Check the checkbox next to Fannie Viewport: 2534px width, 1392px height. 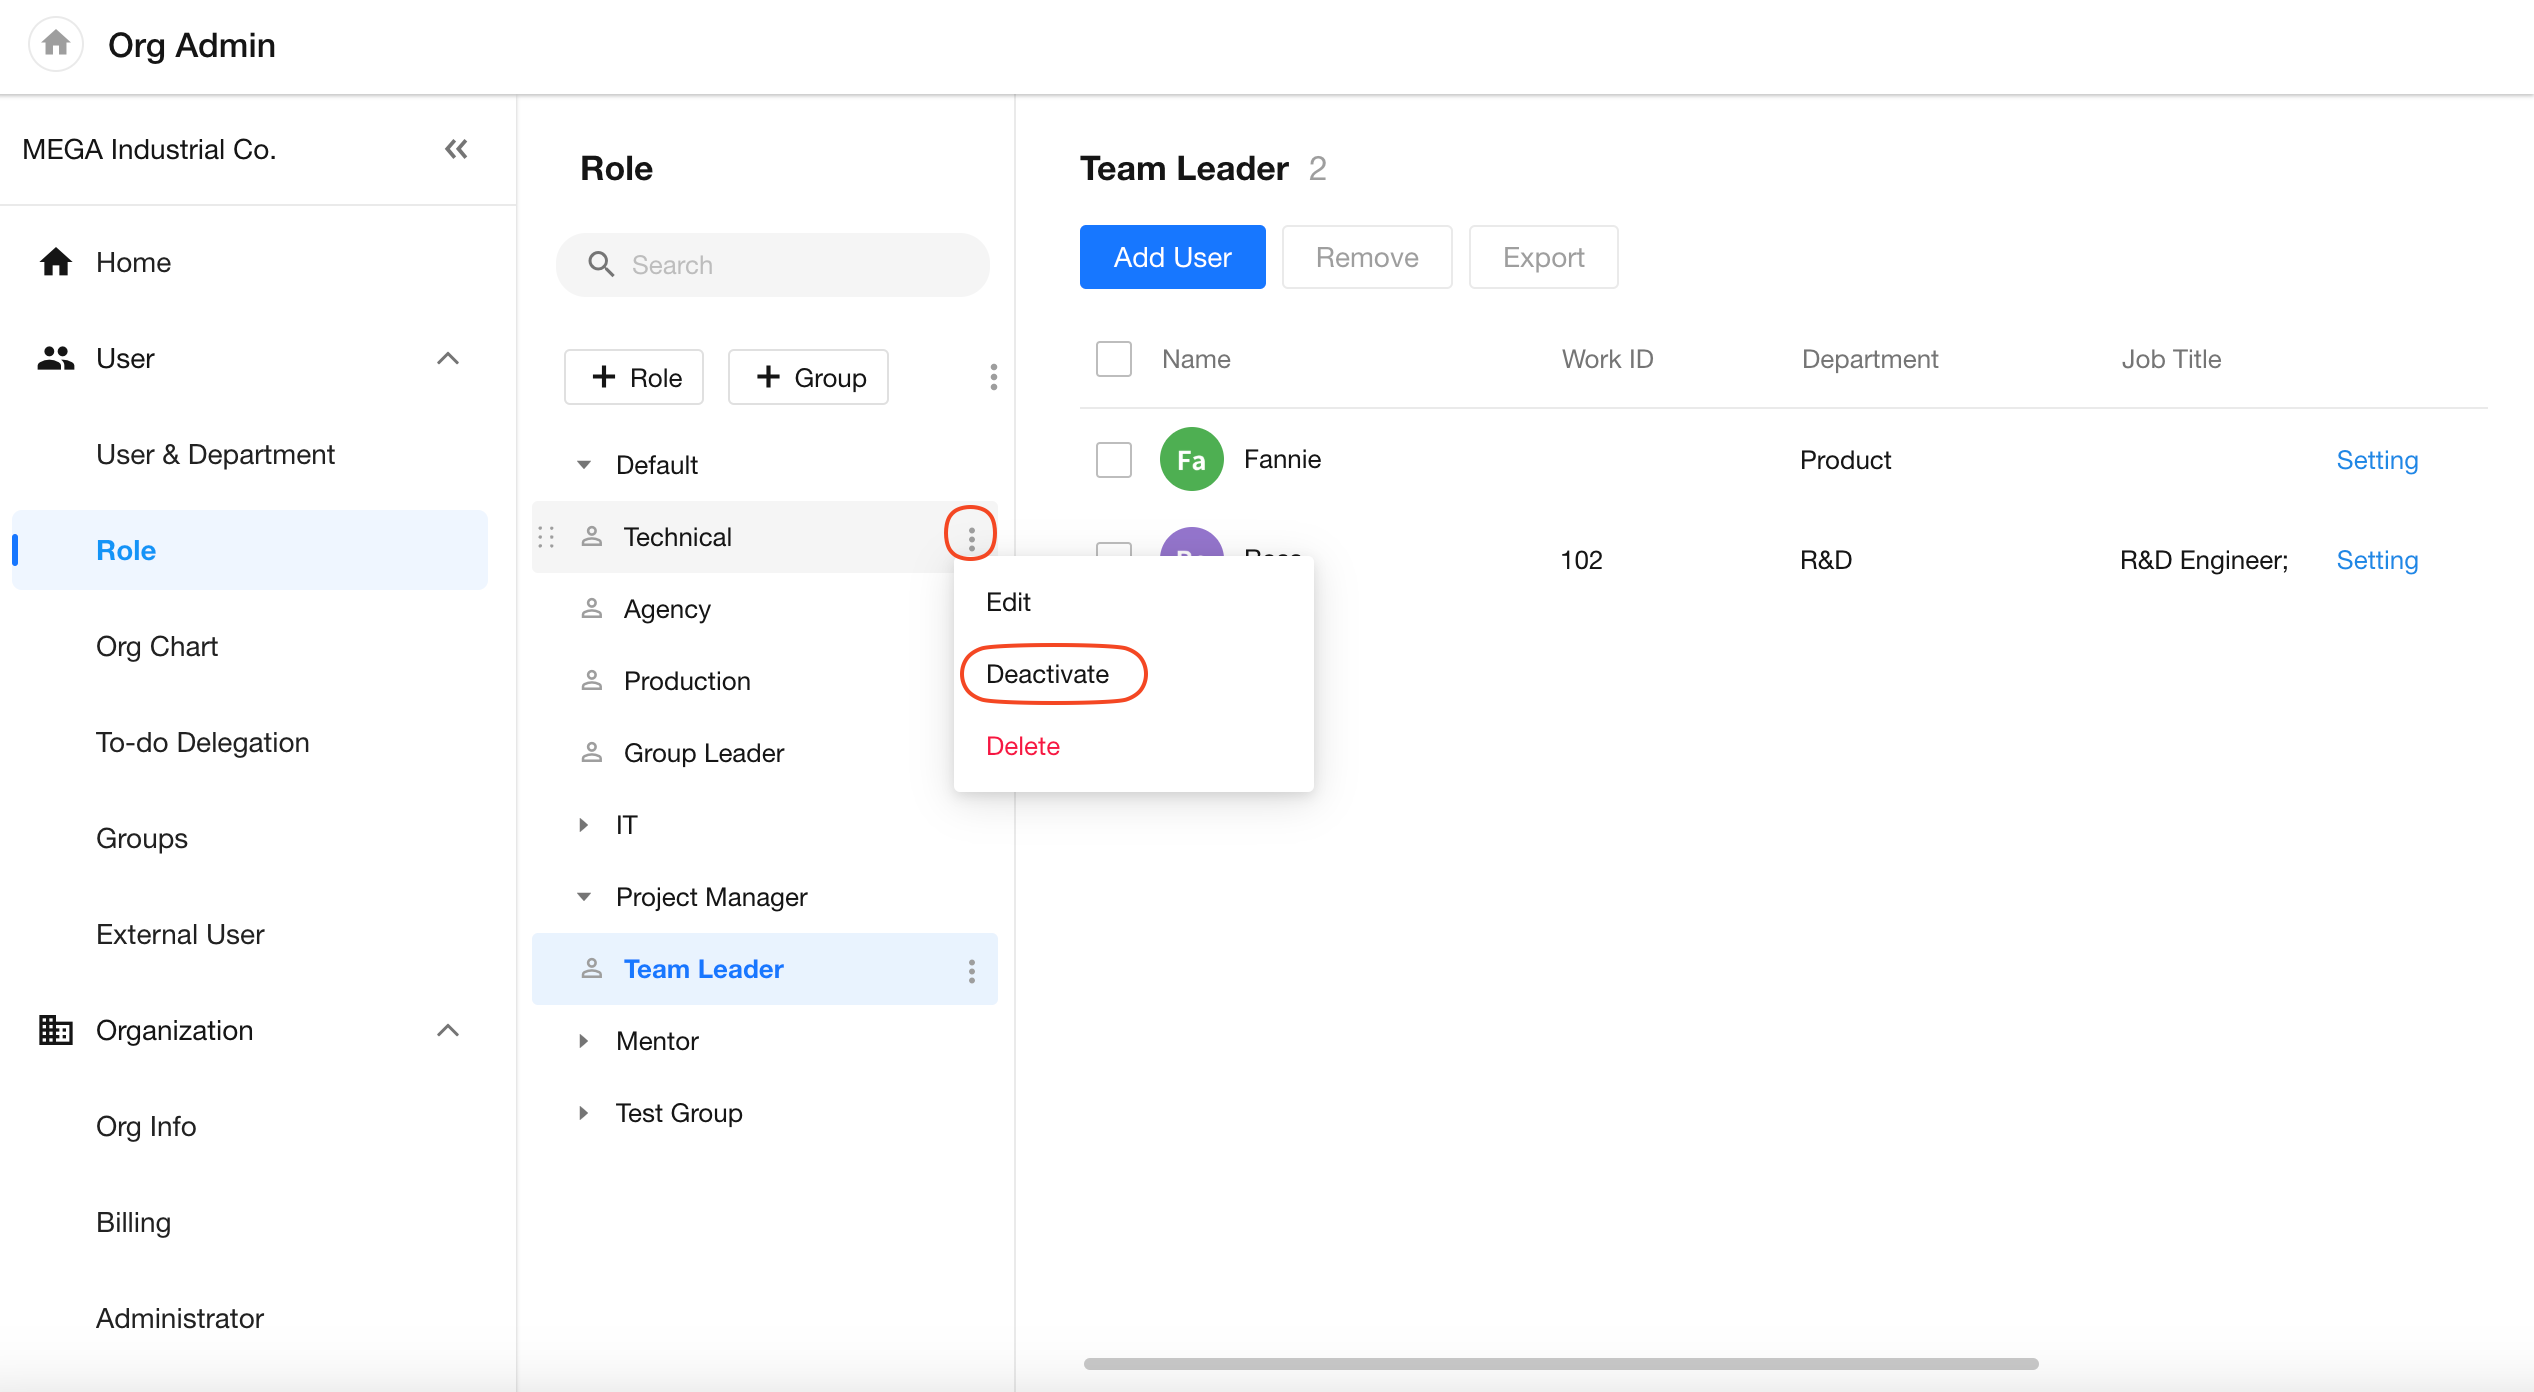1113,460
